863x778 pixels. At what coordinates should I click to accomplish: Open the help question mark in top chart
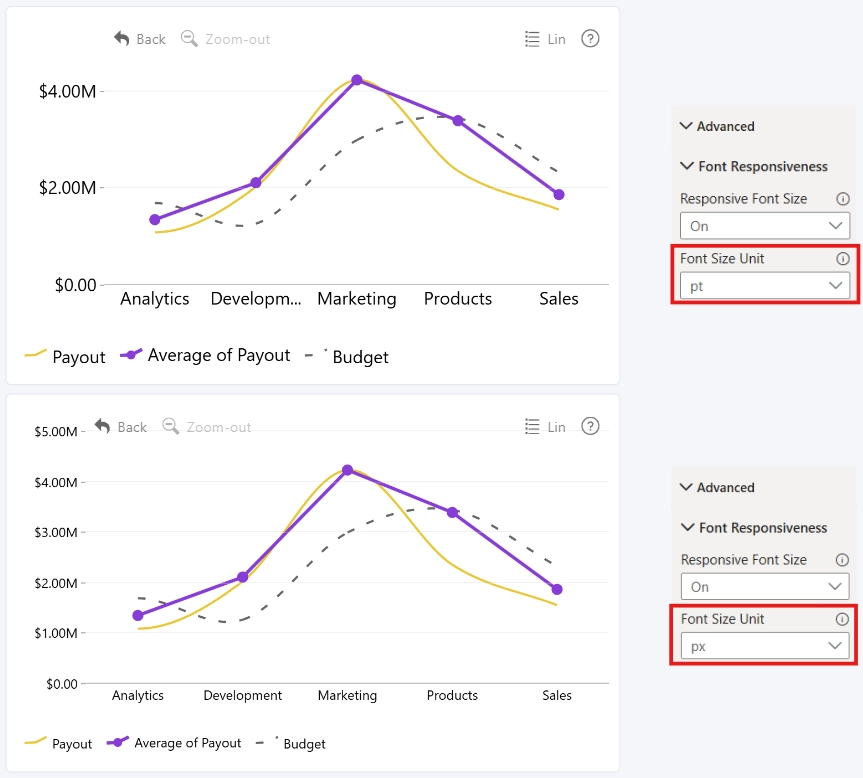[590, 39]
